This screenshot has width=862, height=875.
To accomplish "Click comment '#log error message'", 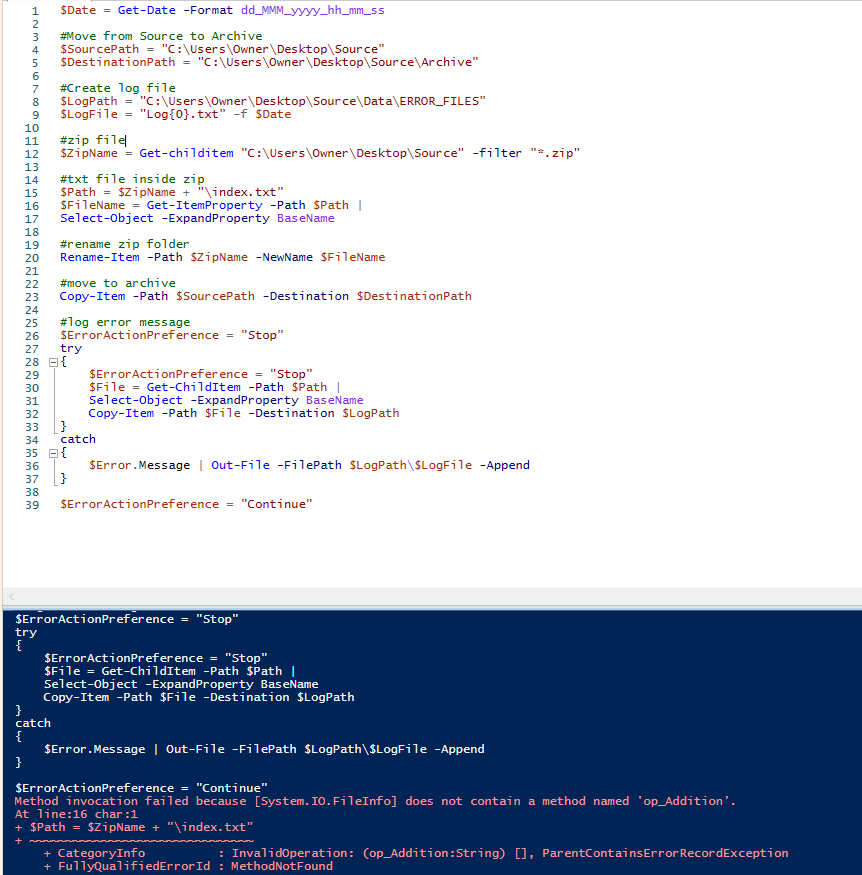I will click(125, 322).
